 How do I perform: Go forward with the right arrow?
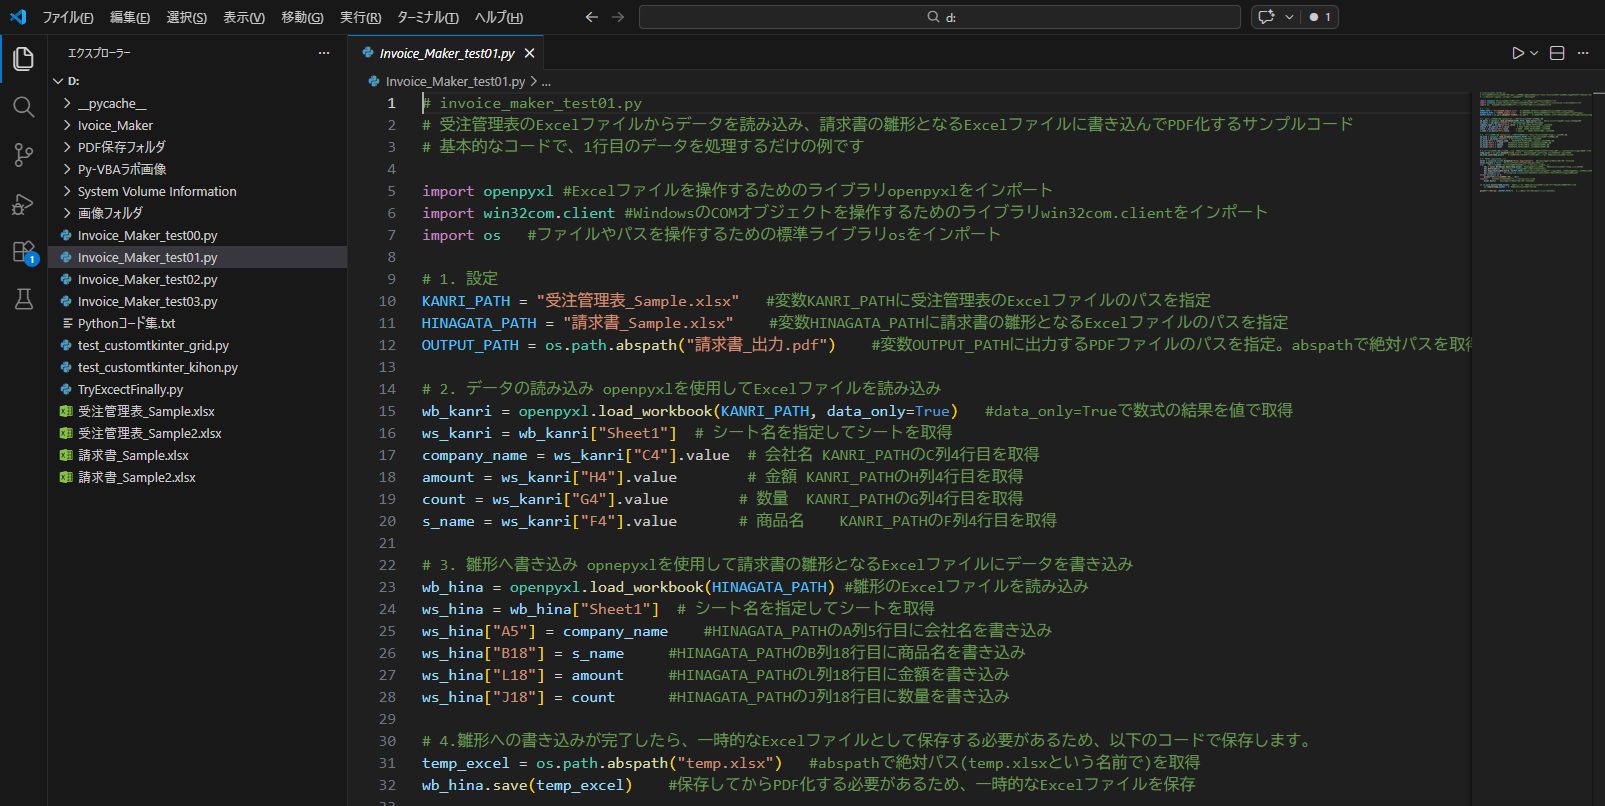(x=618, y=17)
